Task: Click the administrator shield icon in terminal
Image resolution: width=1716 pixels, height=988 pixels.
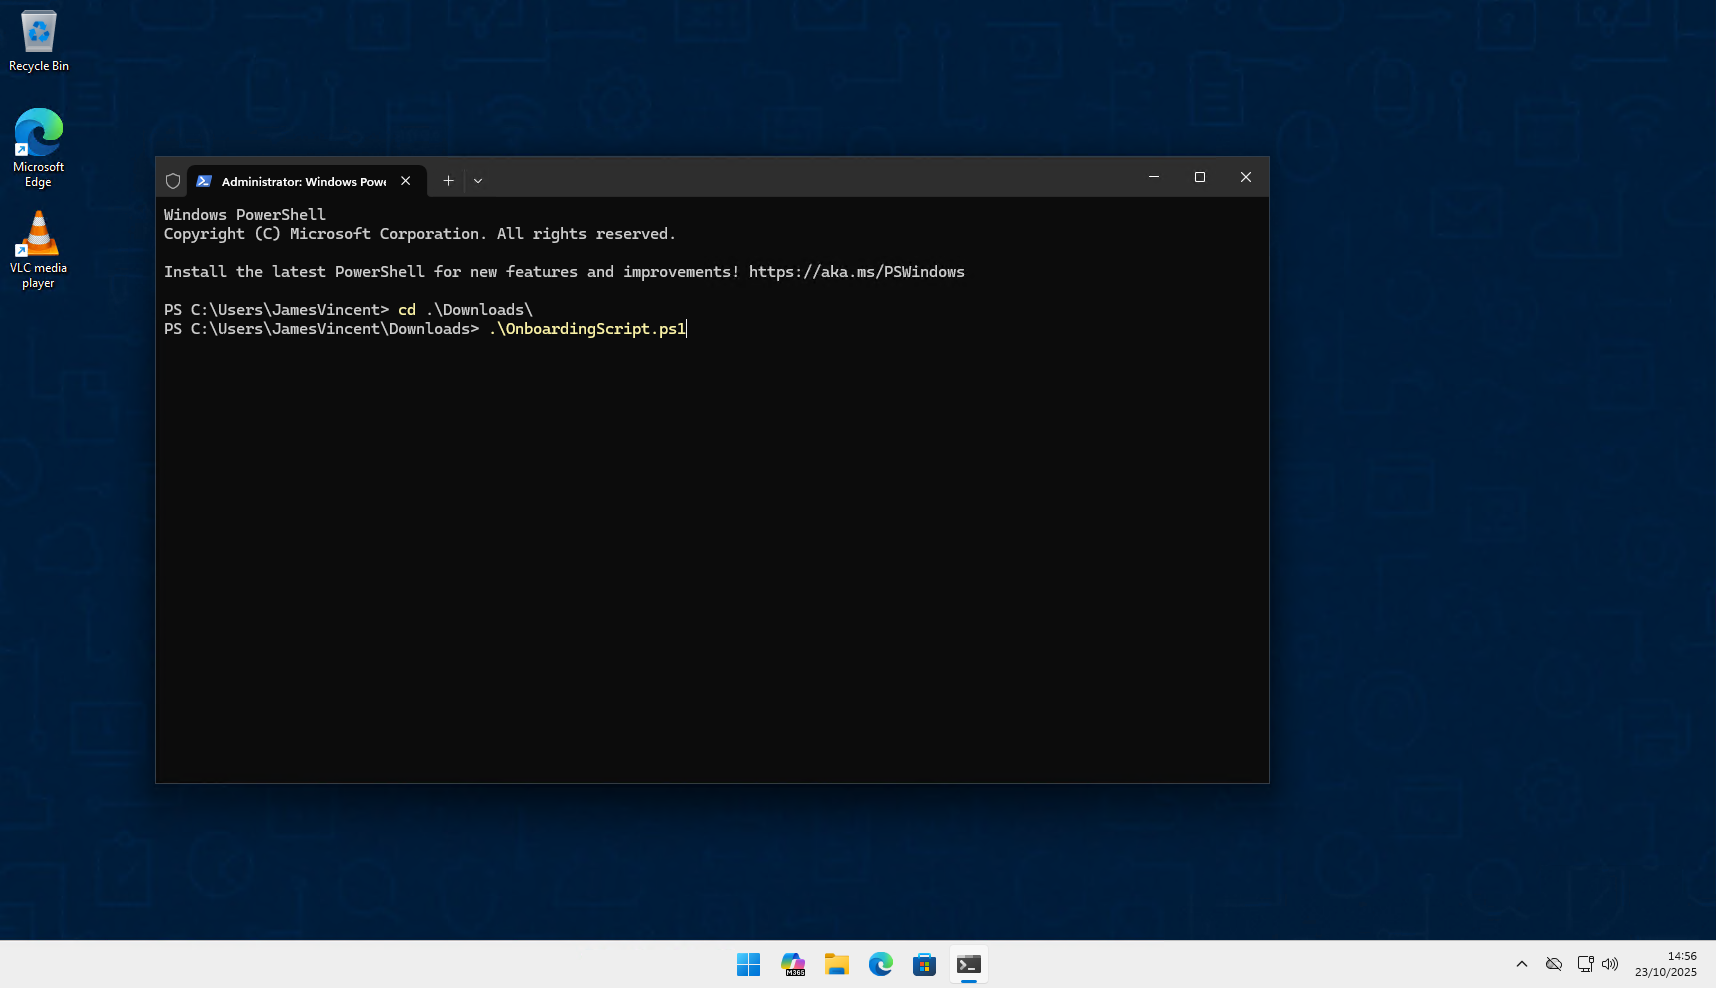Action: (x=173, y=181)
